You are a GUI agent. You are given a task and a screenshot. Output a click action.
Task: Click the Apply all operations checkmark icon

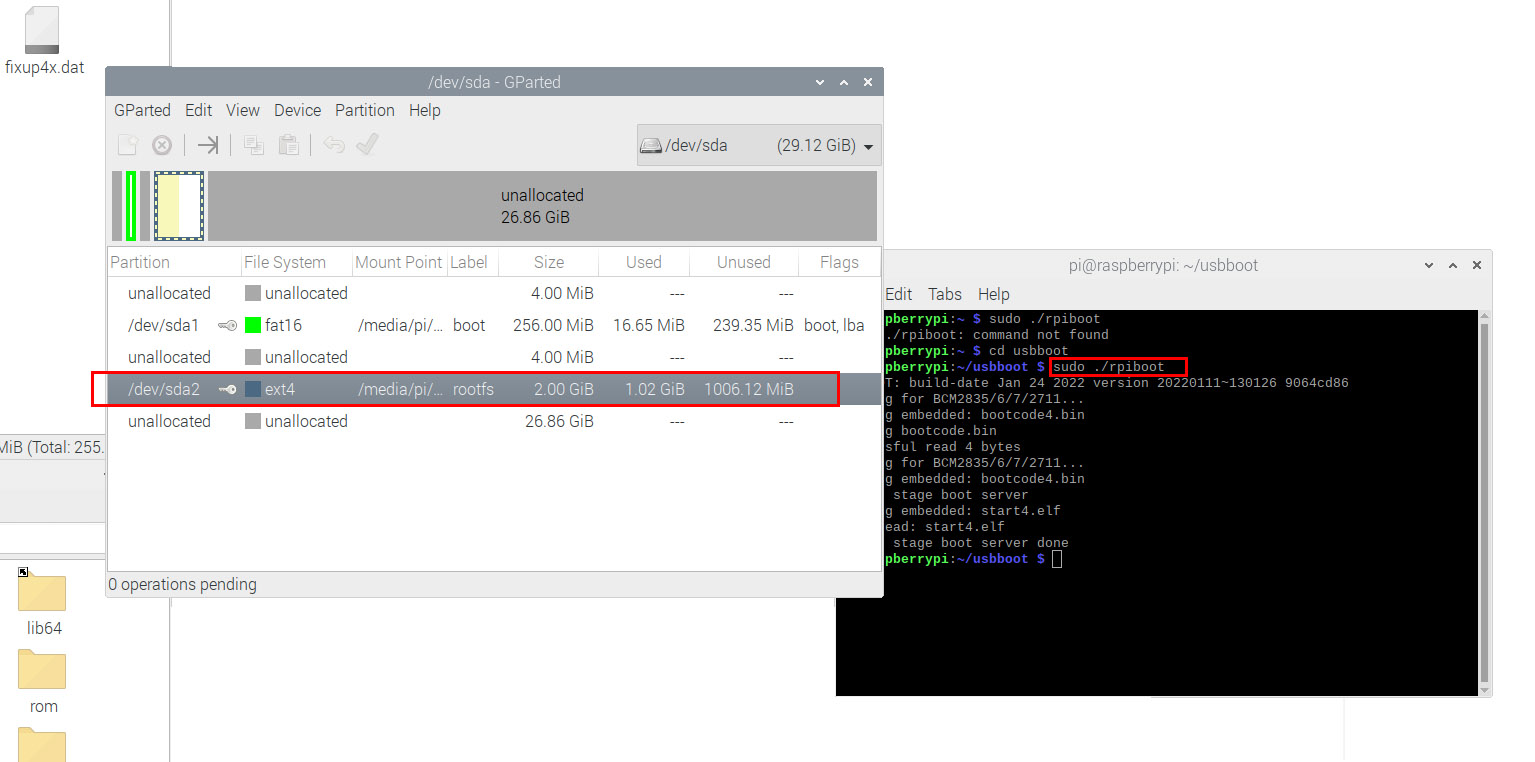(367, 145)
